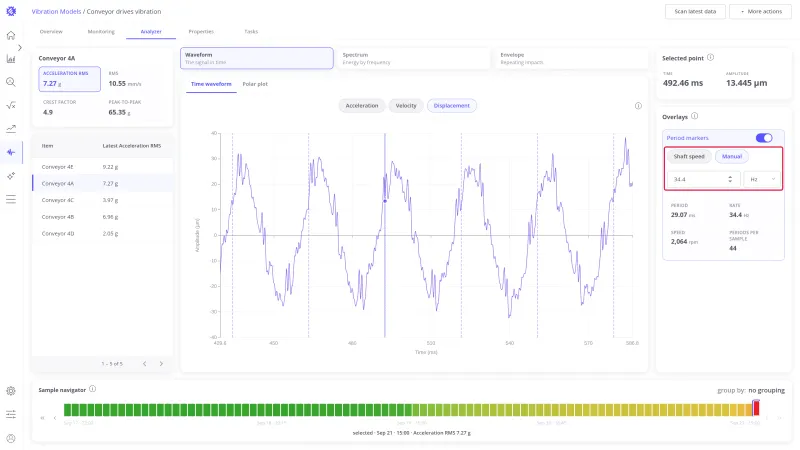Open the Hz unit dropdown
800x450 pixels.
click(762, 179)
